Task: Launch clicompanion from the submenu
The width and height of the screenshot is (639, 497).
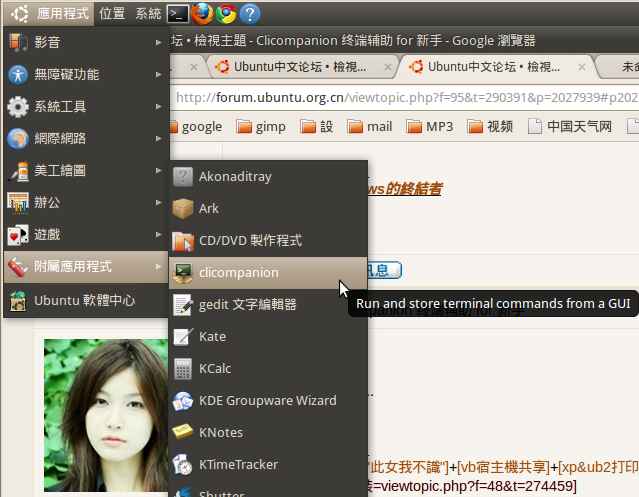Action: [268, 273]
